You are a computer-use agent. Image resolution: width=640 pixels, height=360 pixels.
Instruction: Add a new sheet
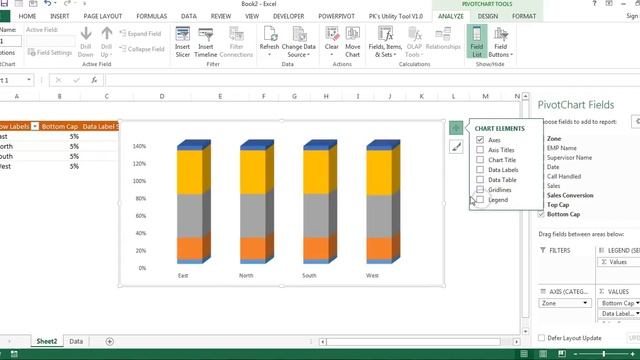[109, 341]
